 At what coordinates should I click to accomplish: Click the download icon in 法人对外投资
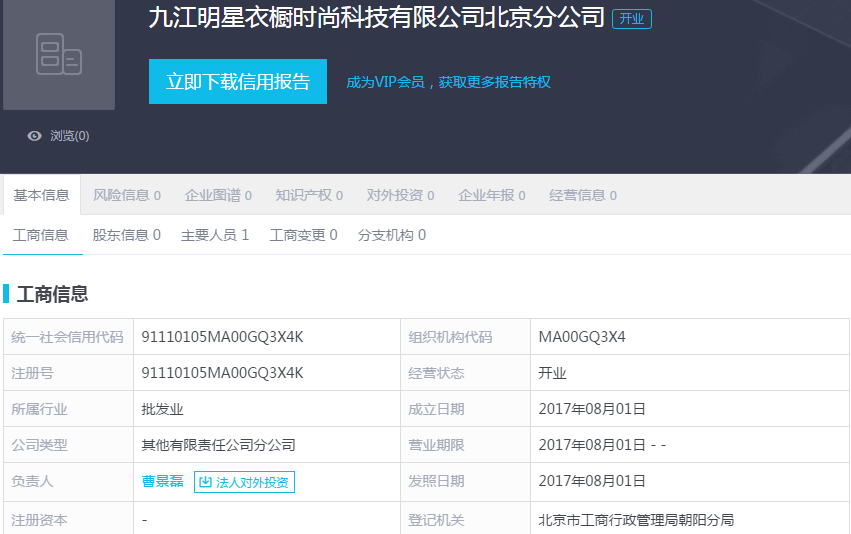click(205, 482)
